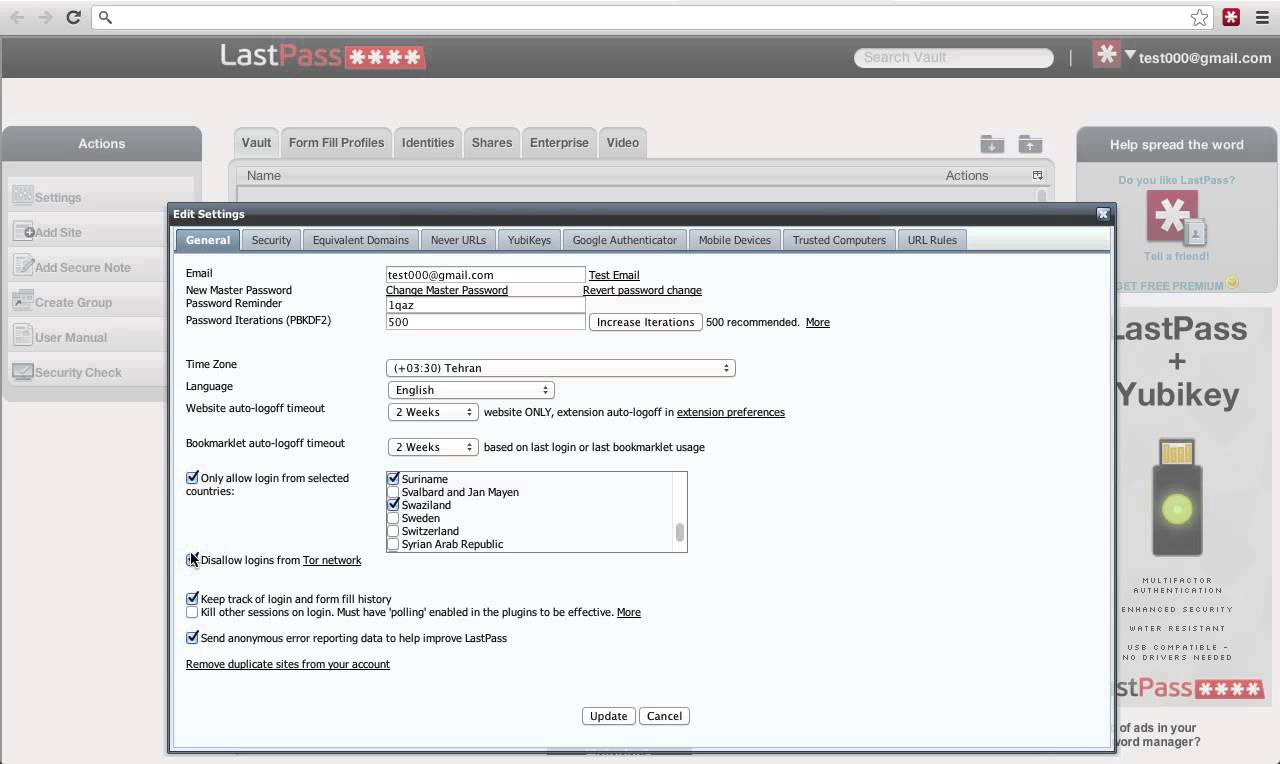Open the Equivalent Domains tab

(360, 240)
